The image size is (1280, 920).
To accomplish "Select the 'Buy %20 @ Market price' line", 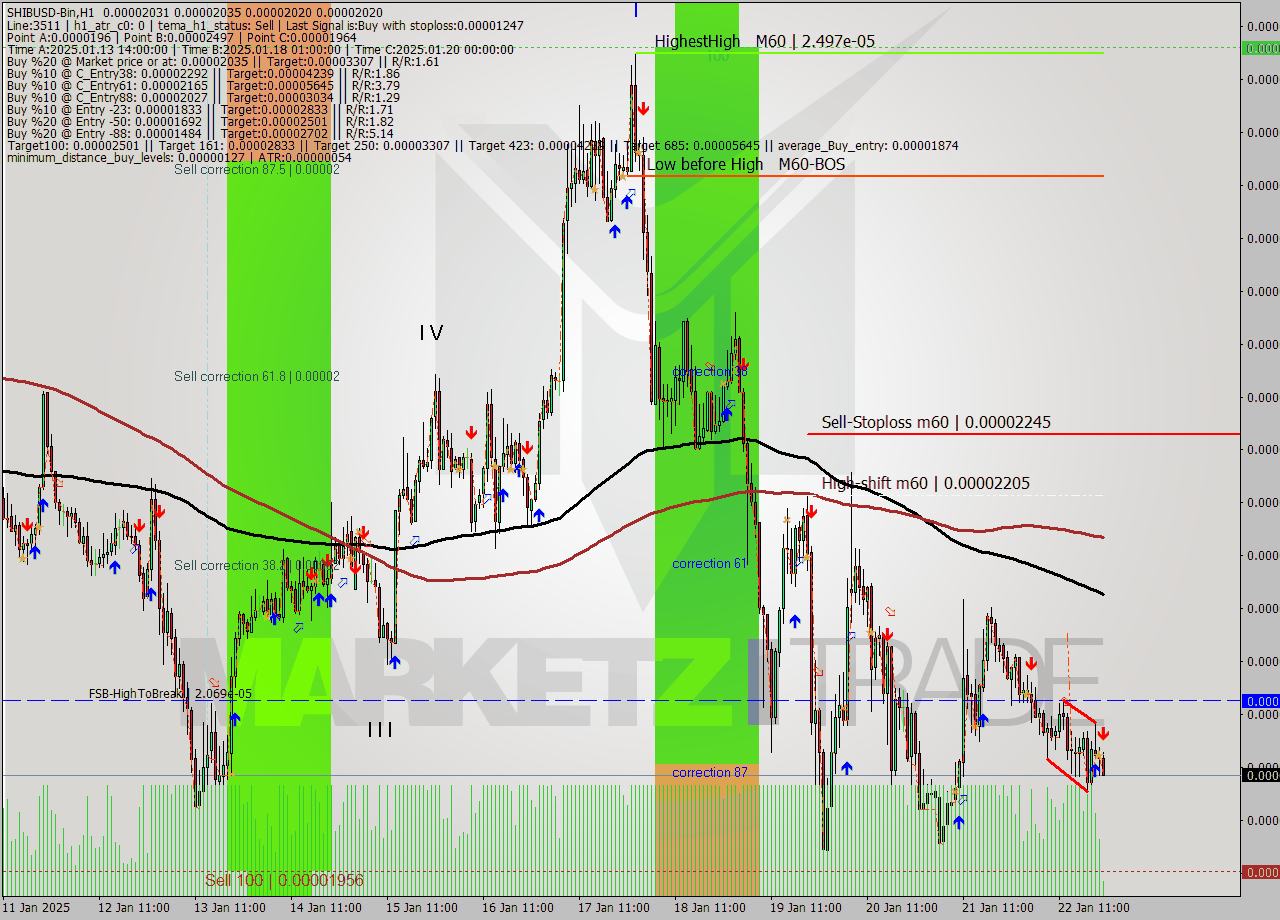I will (223, 61).
